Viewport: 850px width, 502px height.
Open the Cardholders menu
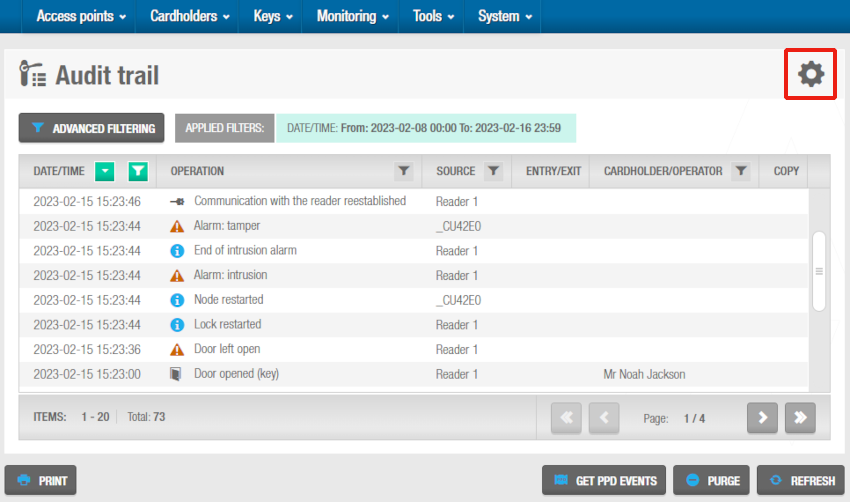pos(189,16)
